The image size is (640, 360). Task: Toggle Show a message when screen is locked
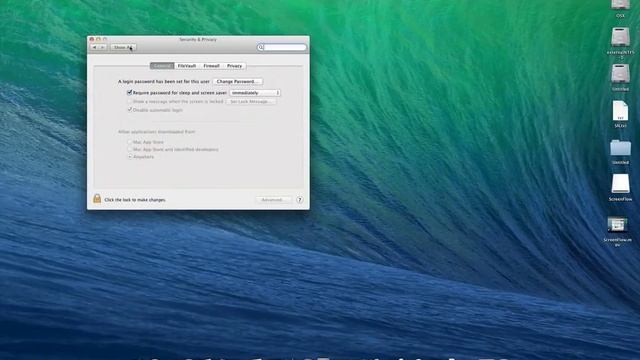click(x=129, y=101)
